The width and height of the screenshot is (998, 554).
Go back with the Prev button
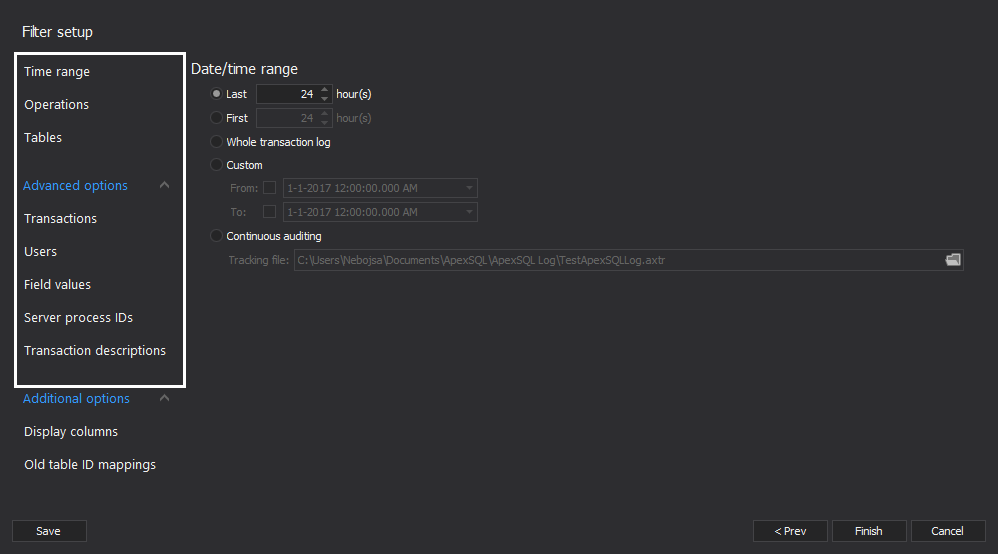click(790, 531)
